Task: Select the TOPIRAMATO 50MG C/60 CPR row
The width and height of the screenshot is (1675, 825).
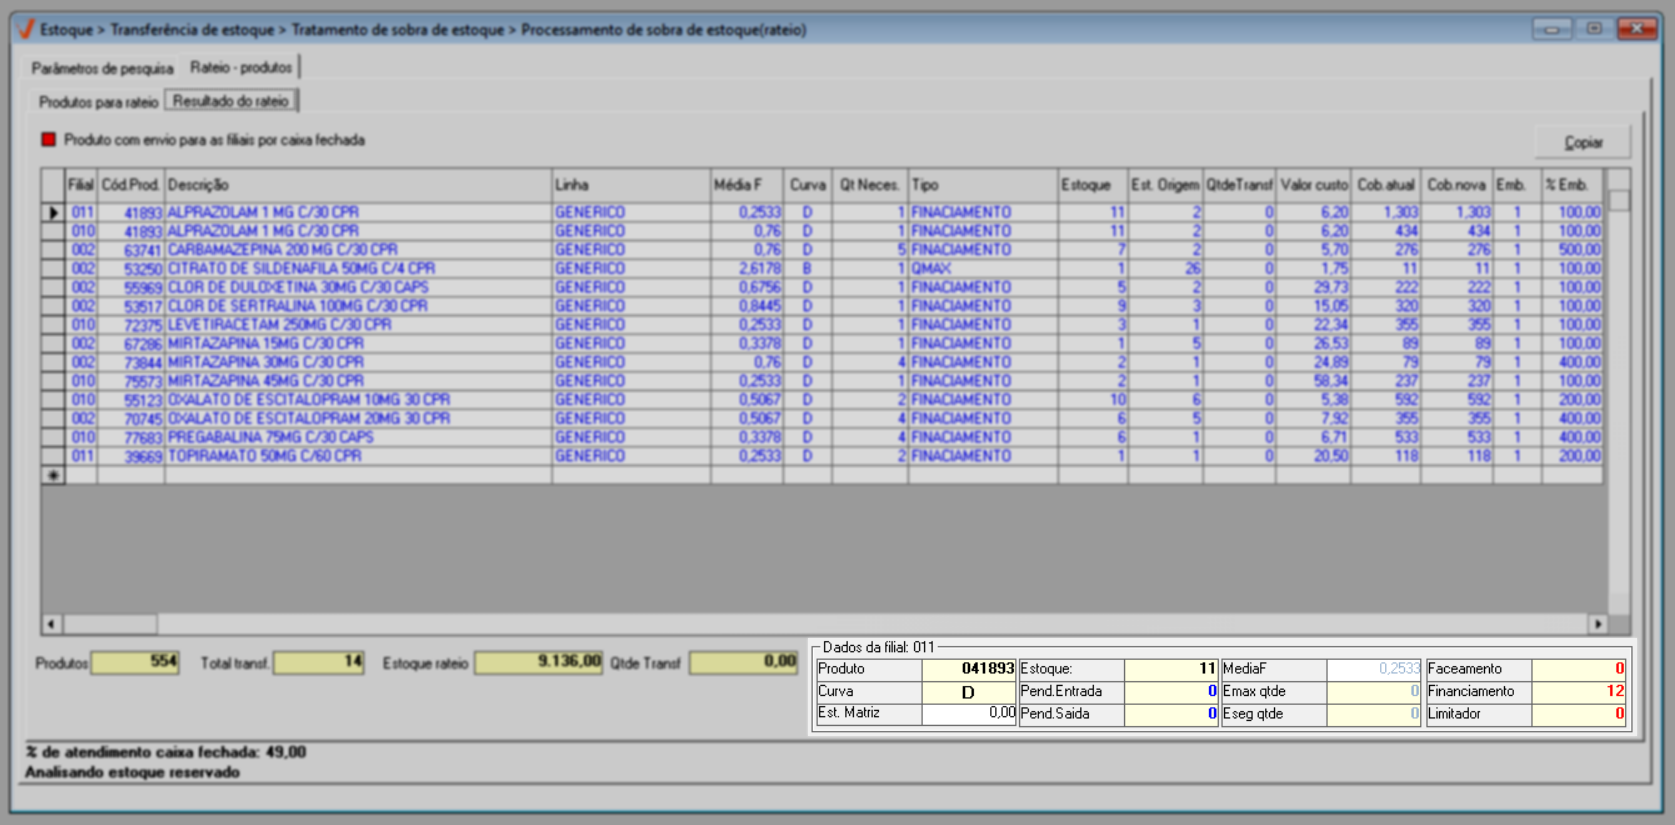Action: (264, 456)
